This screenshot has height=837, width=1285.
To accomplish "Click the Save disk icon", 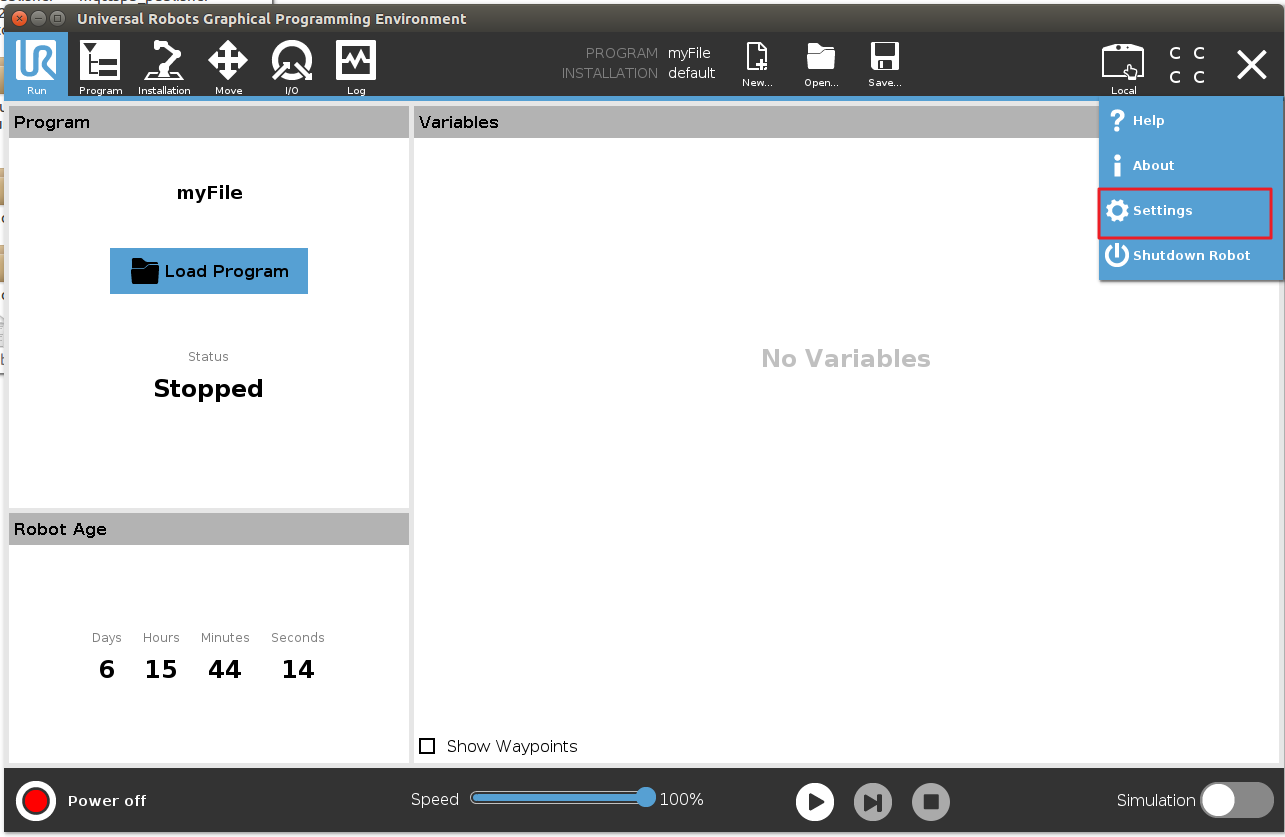I will click(x=885, y=65).
